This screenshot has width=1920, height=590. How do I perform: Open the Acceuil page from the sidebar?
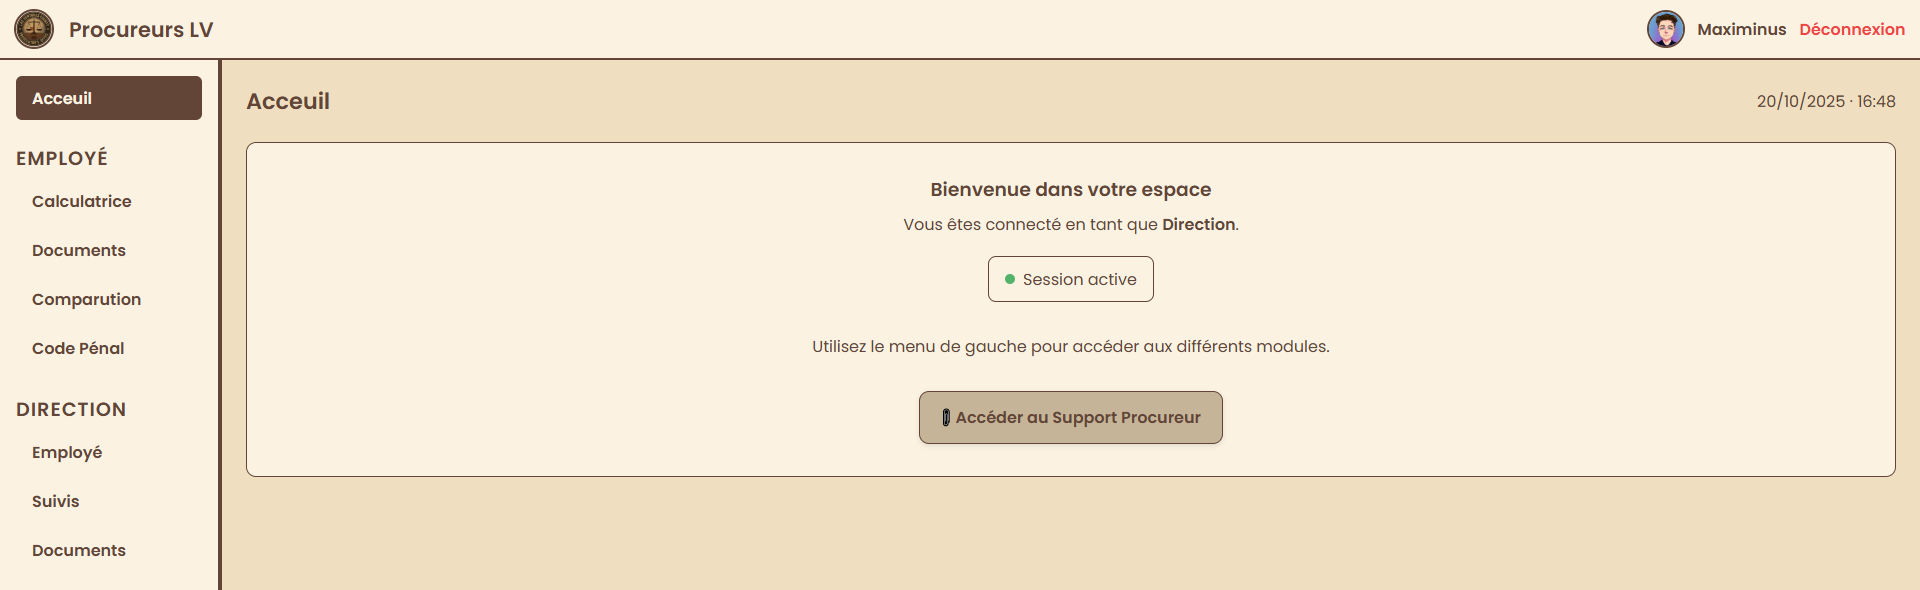pos(109,98)
